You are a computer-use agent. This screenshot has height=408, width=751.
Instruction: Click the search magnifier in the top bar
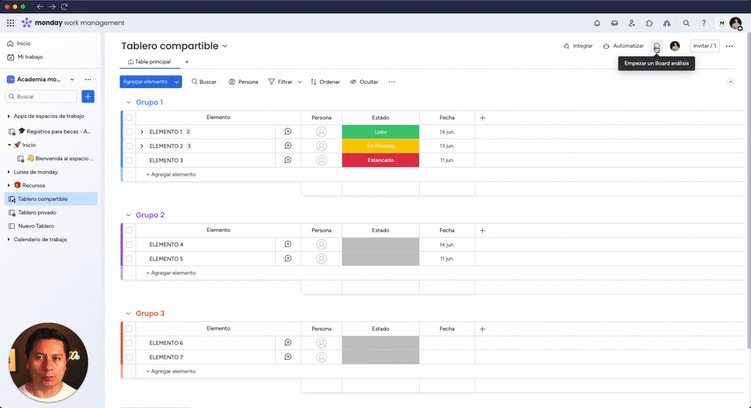point(686,22)
